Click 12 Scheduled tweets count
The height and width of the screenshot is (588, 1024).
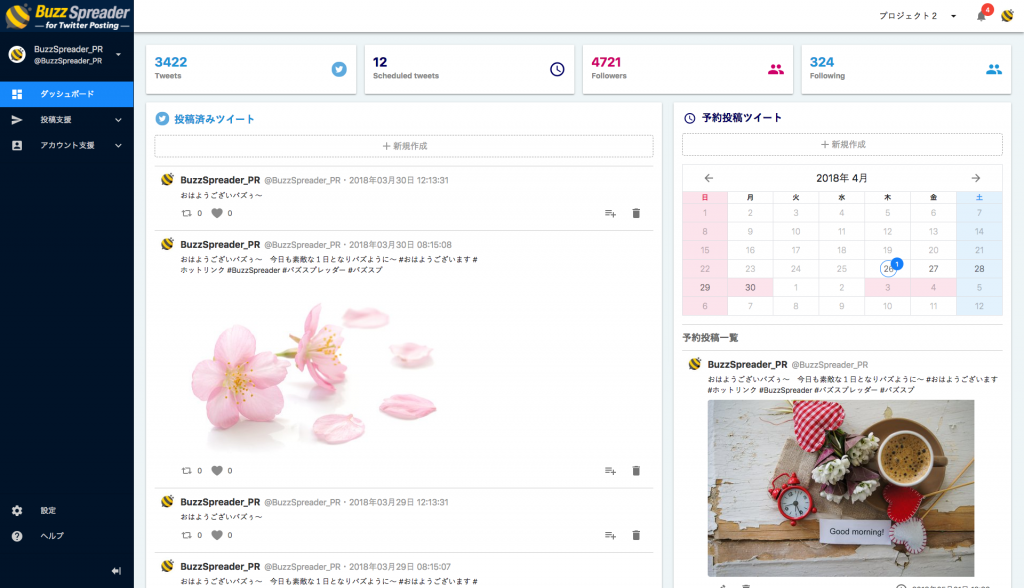[x=380, y=62]
